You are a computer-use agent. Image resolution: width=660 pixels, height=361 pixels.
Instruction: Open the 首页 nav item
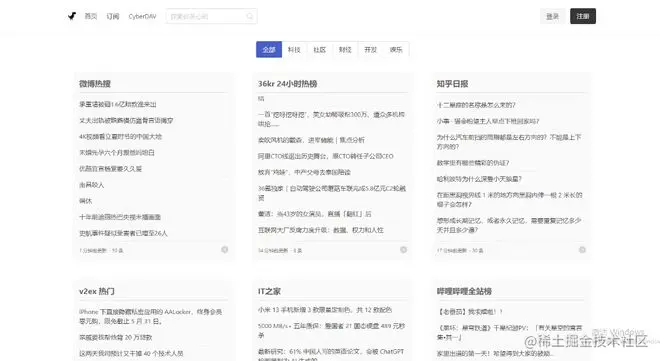pos(90,16)
